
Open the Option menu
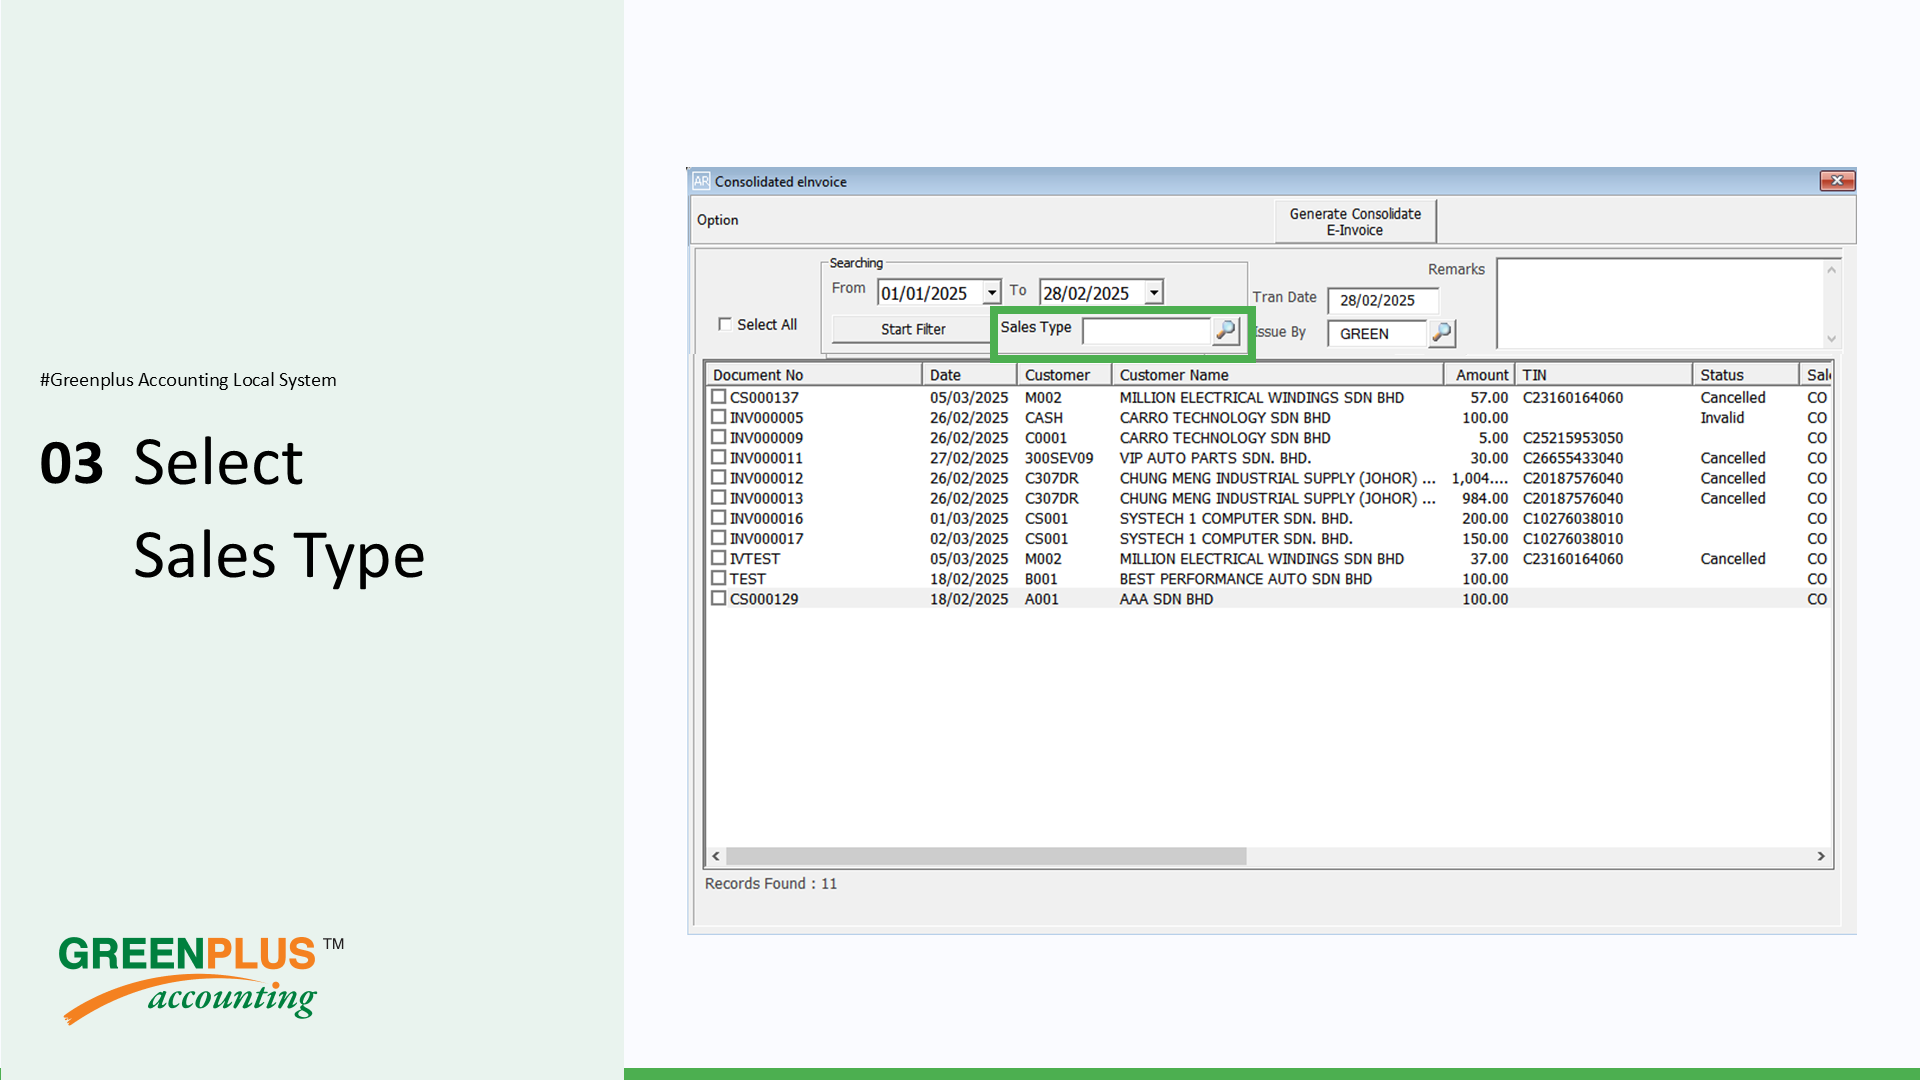pyautogui.click(x=717, y=220)
